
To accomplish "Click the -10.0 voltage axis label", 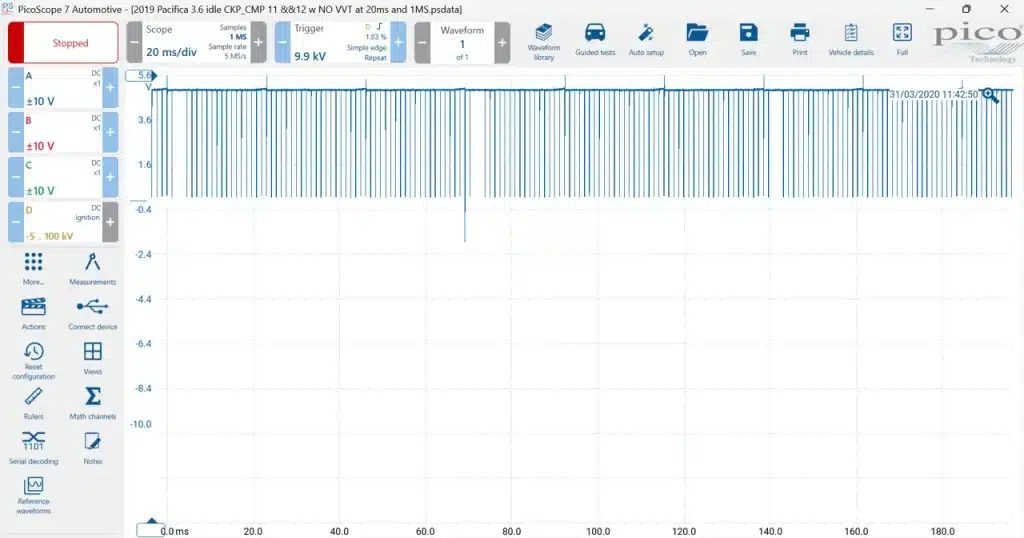I will coord(140,424).
